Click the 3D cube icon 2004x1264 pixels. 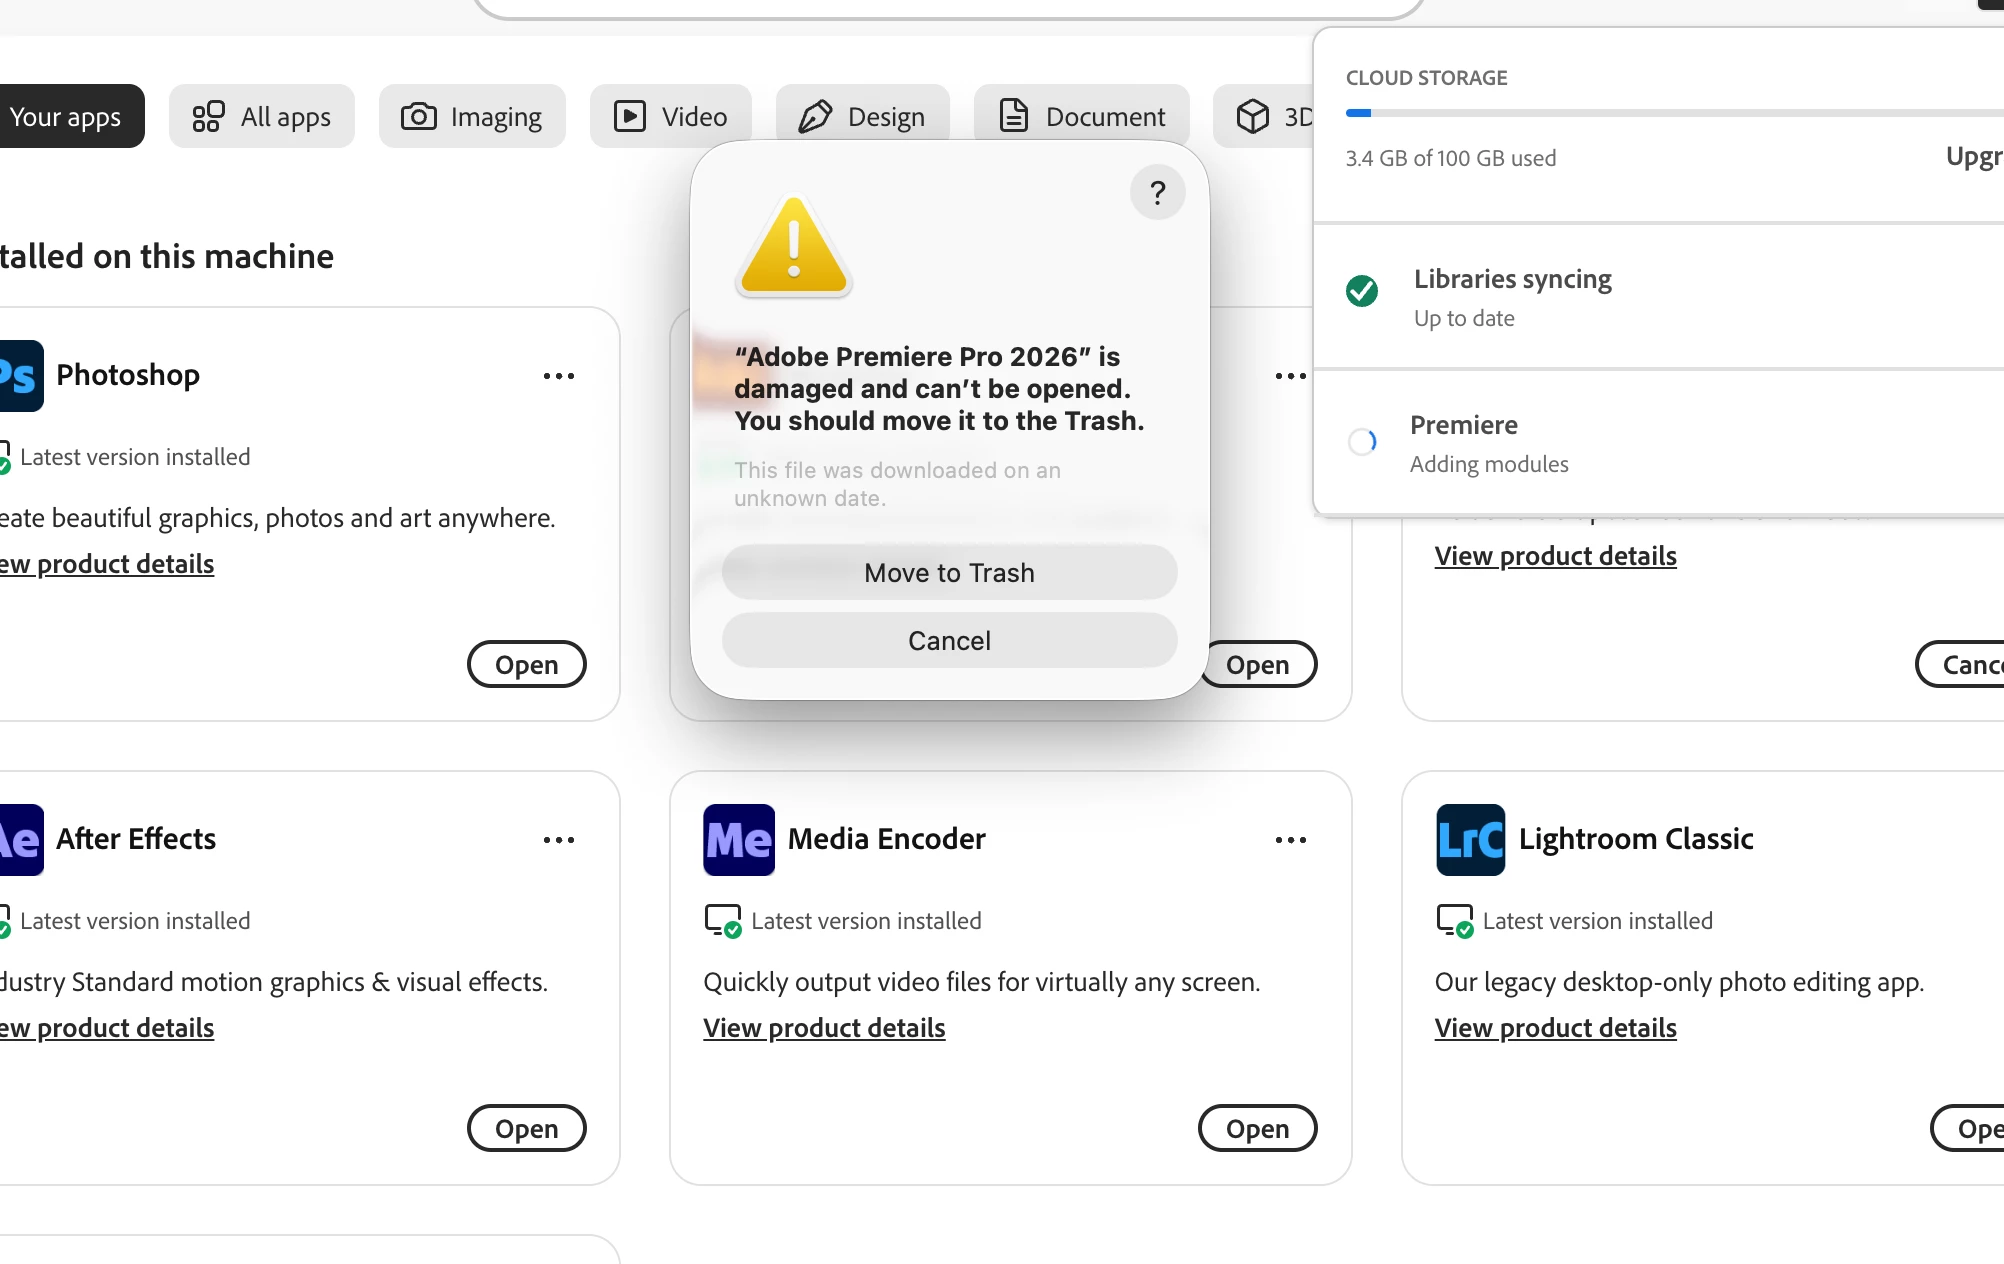[x=1253, y=117]
